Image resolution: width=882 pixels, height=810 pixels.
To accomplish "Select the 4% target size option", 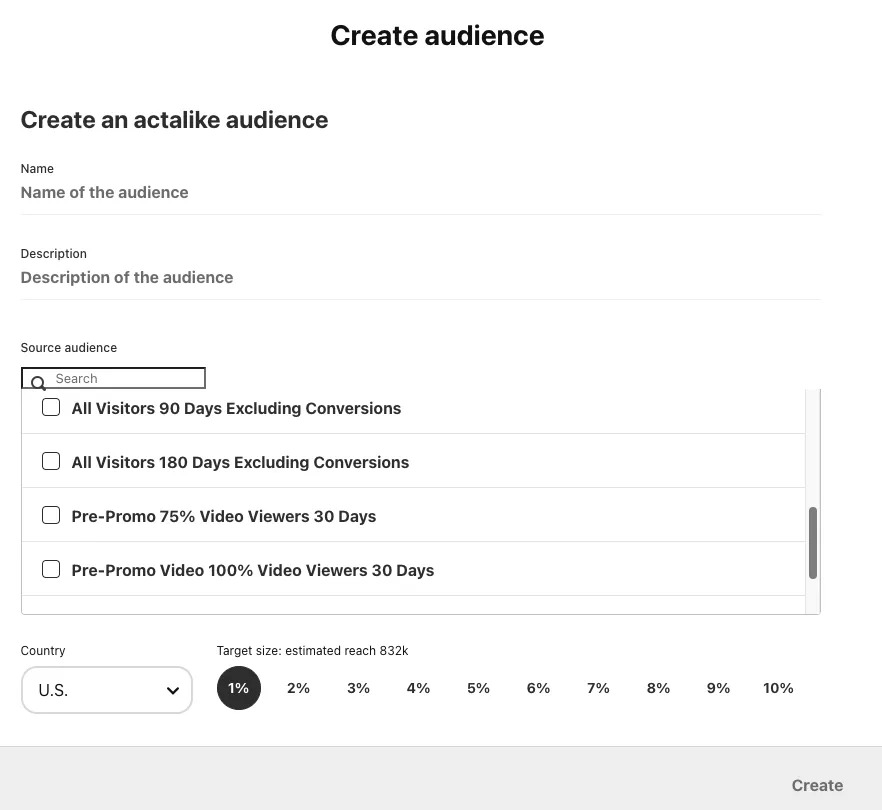I will pyautogui.click(x=418, y=689).
